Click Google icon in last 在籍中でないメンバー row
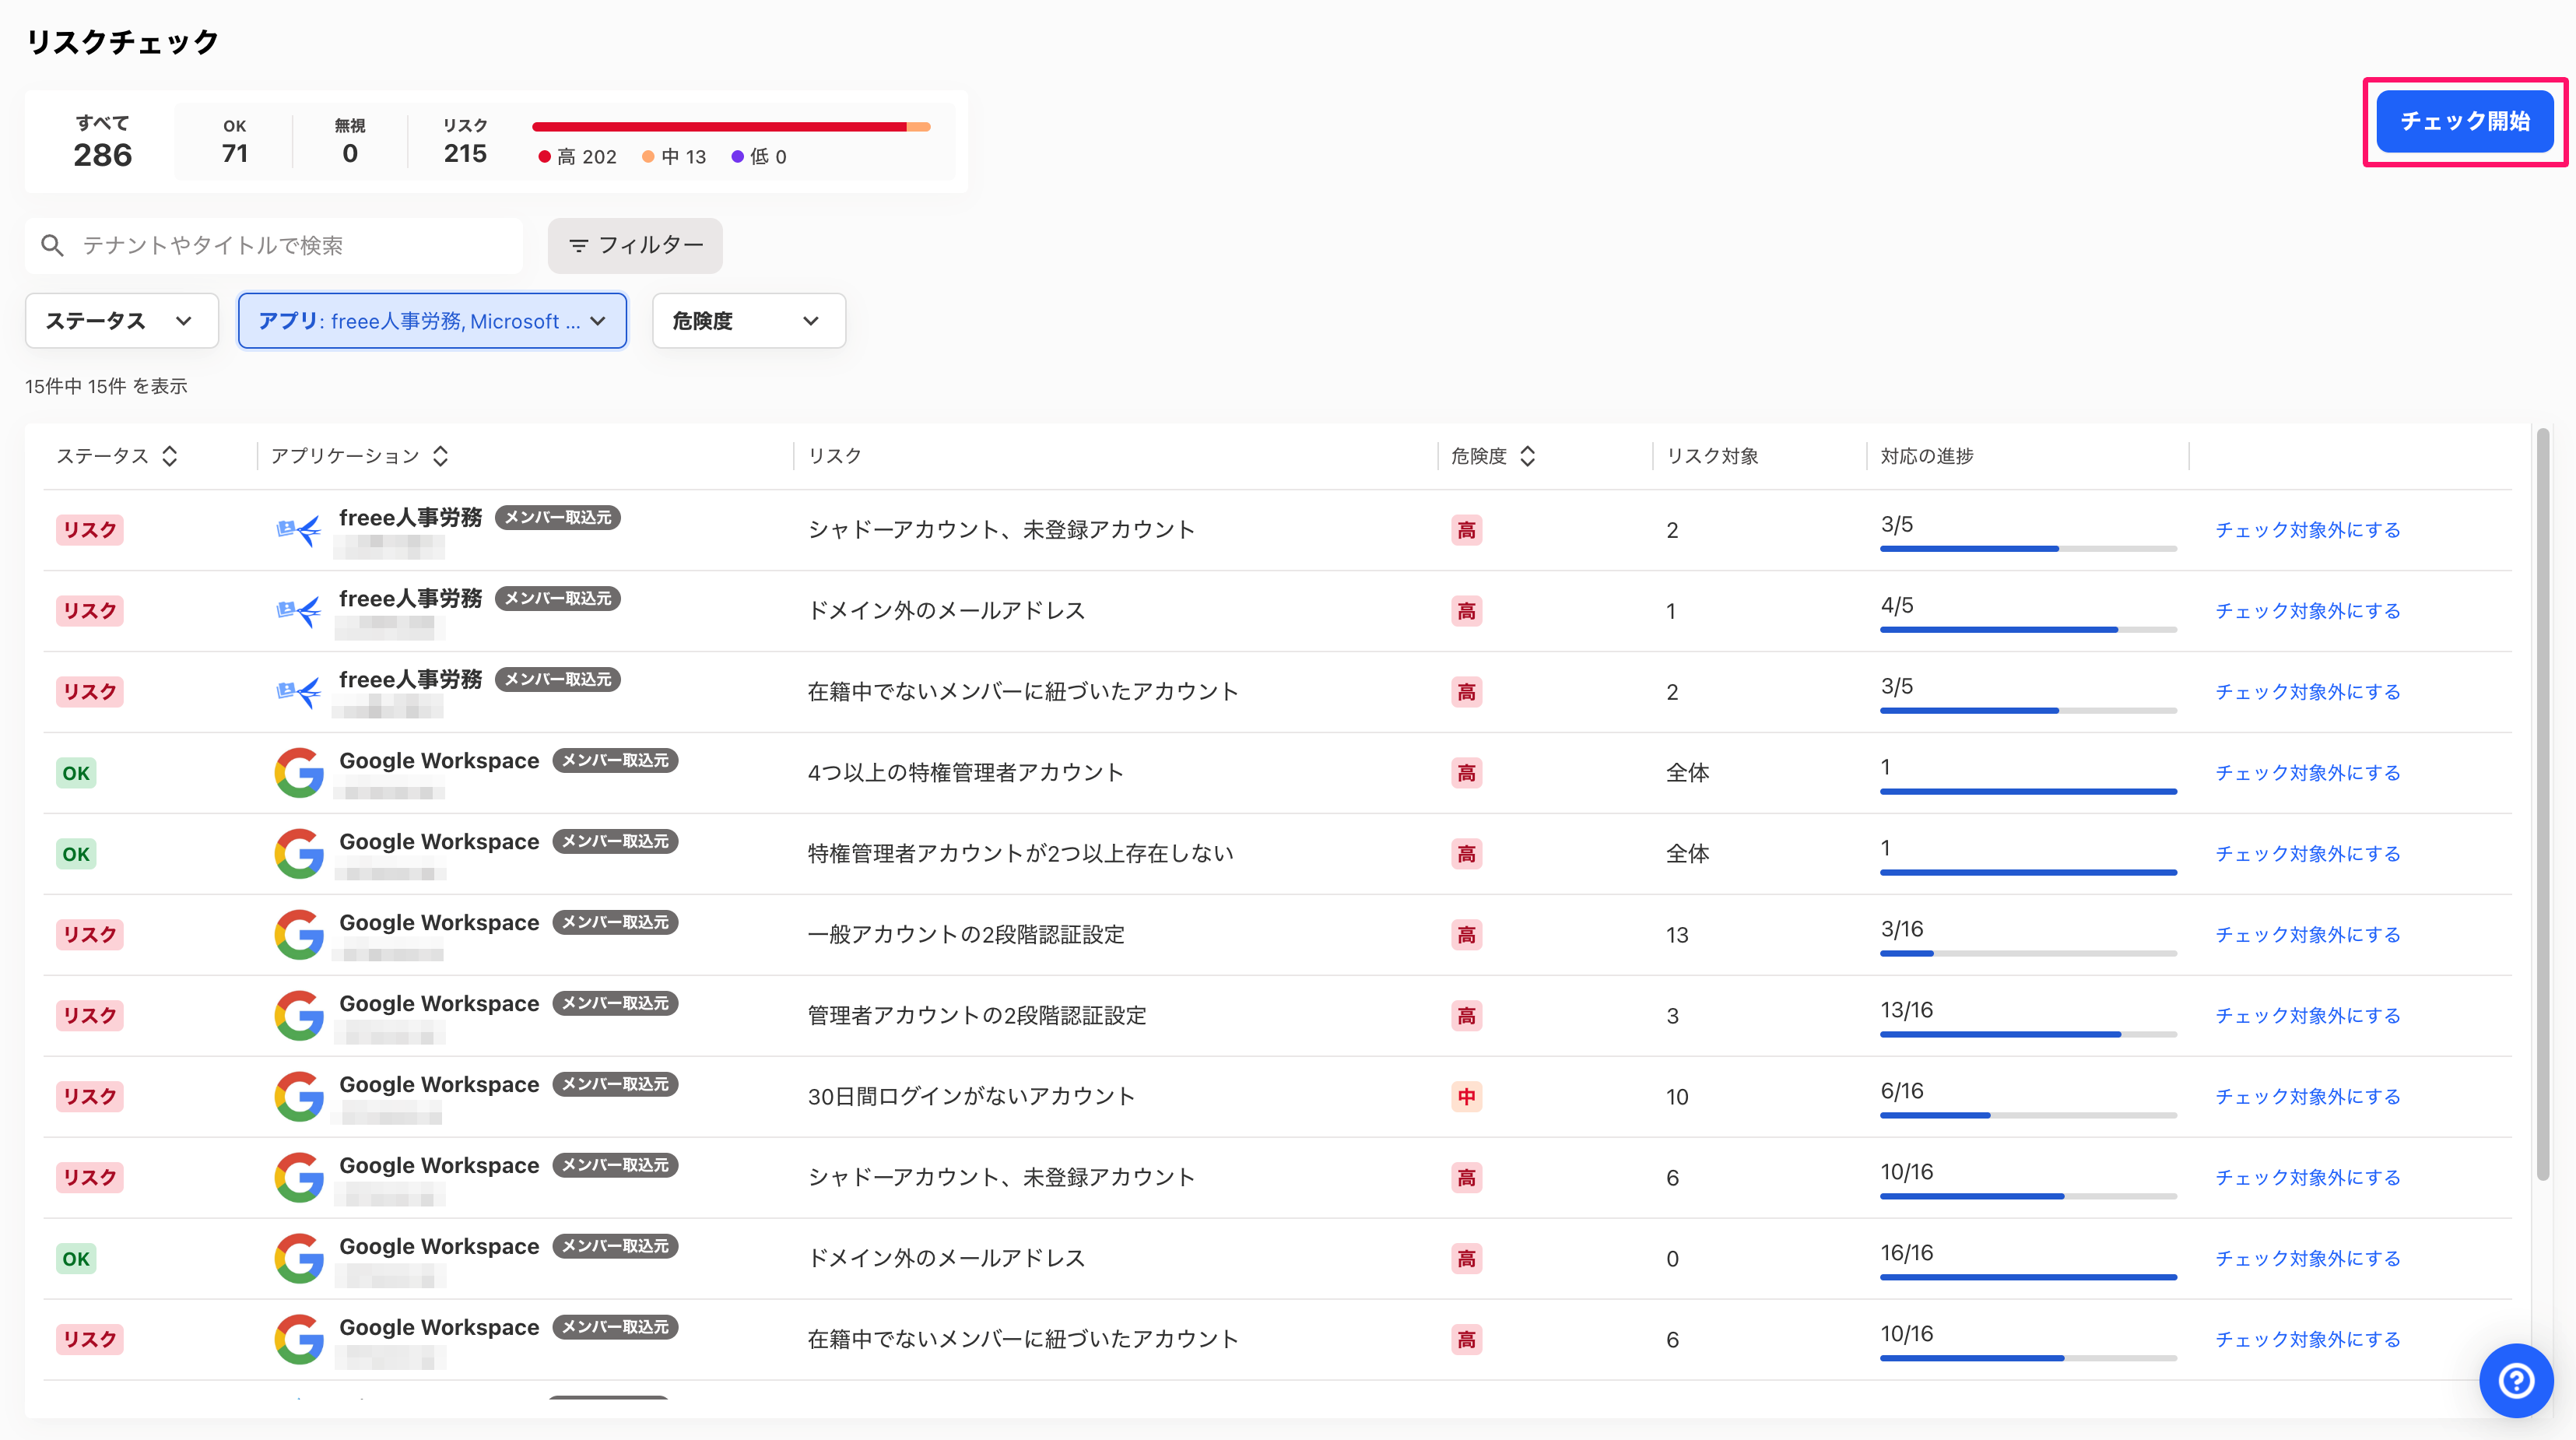The width and height of the screenshot is (2576, 1440). pyautogui.click(x=298, y=1340)
